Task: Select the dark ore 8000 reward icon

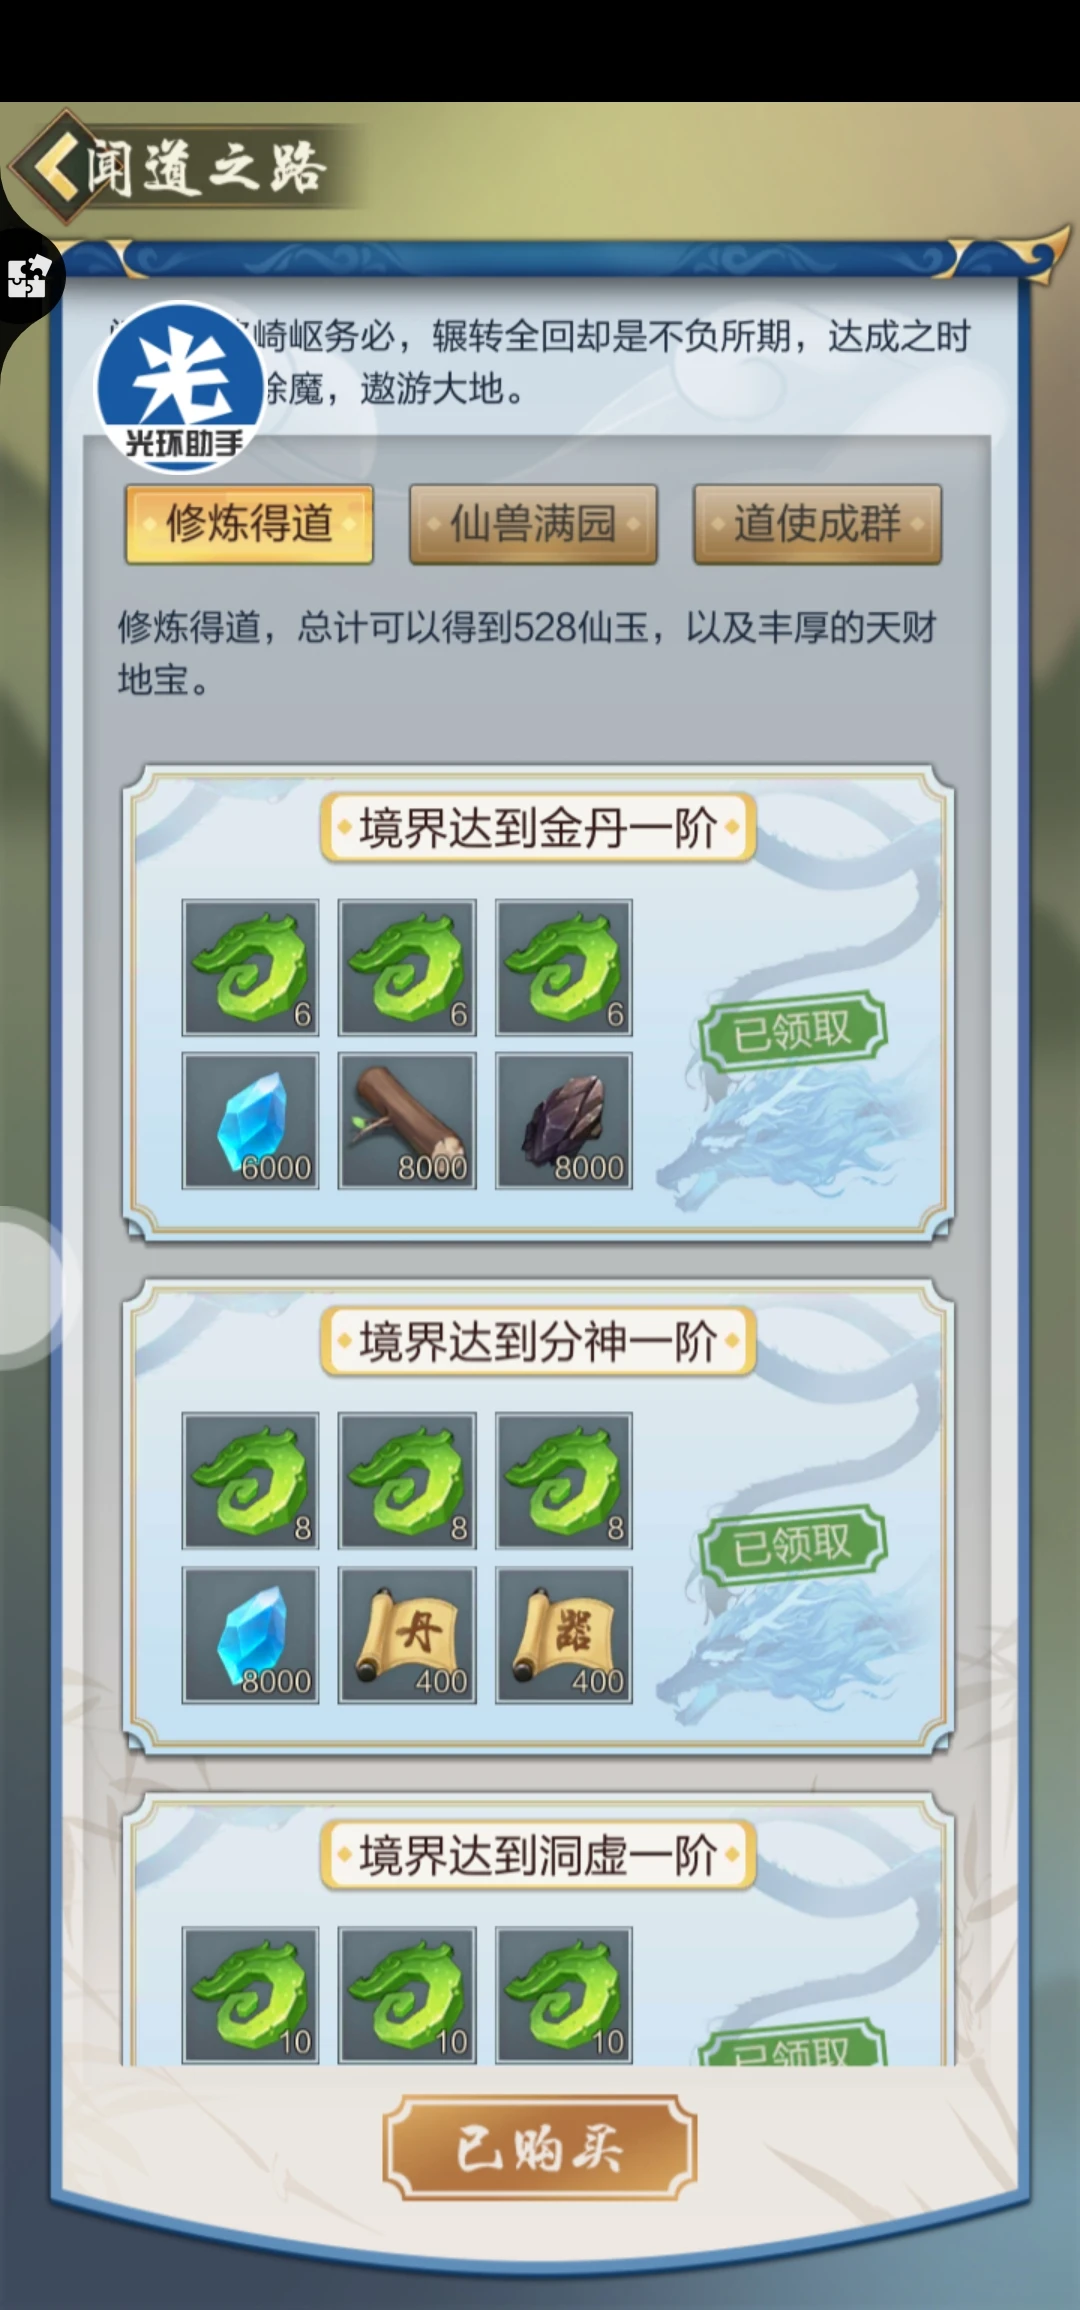Action: (564, 1121)
